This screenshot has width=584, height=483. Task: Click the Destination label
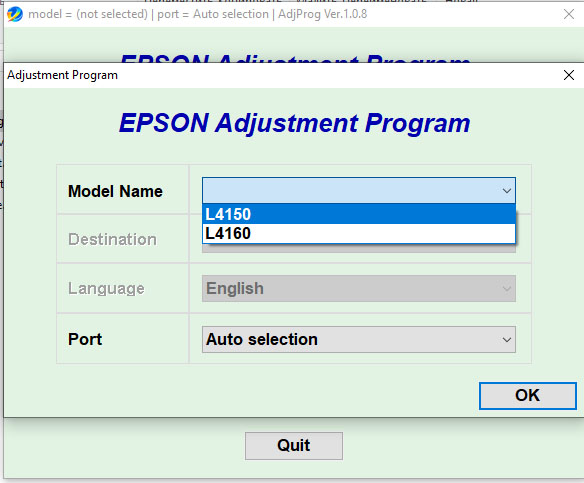click(112, 239)
